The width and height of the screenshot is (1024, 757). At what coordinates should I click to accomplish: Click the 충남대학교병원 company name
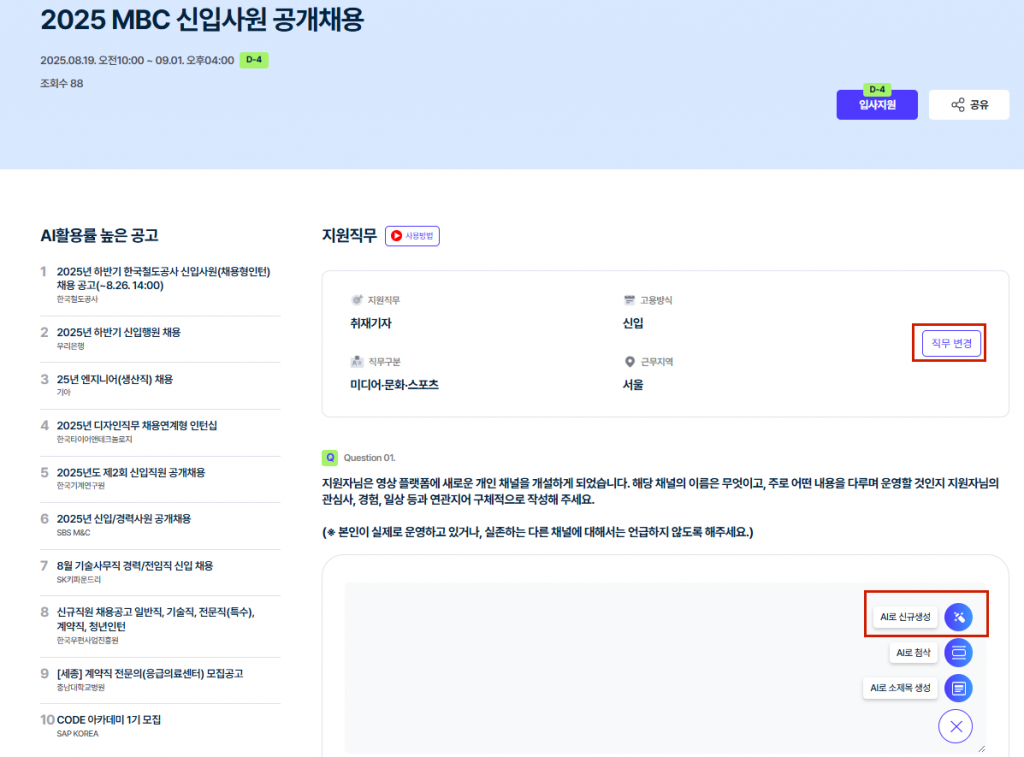coord(80,688)
